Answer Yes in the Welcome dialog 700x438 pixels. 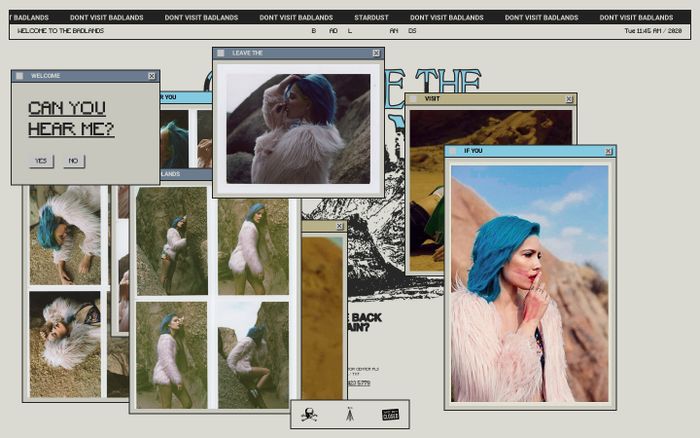click(41, 161)
